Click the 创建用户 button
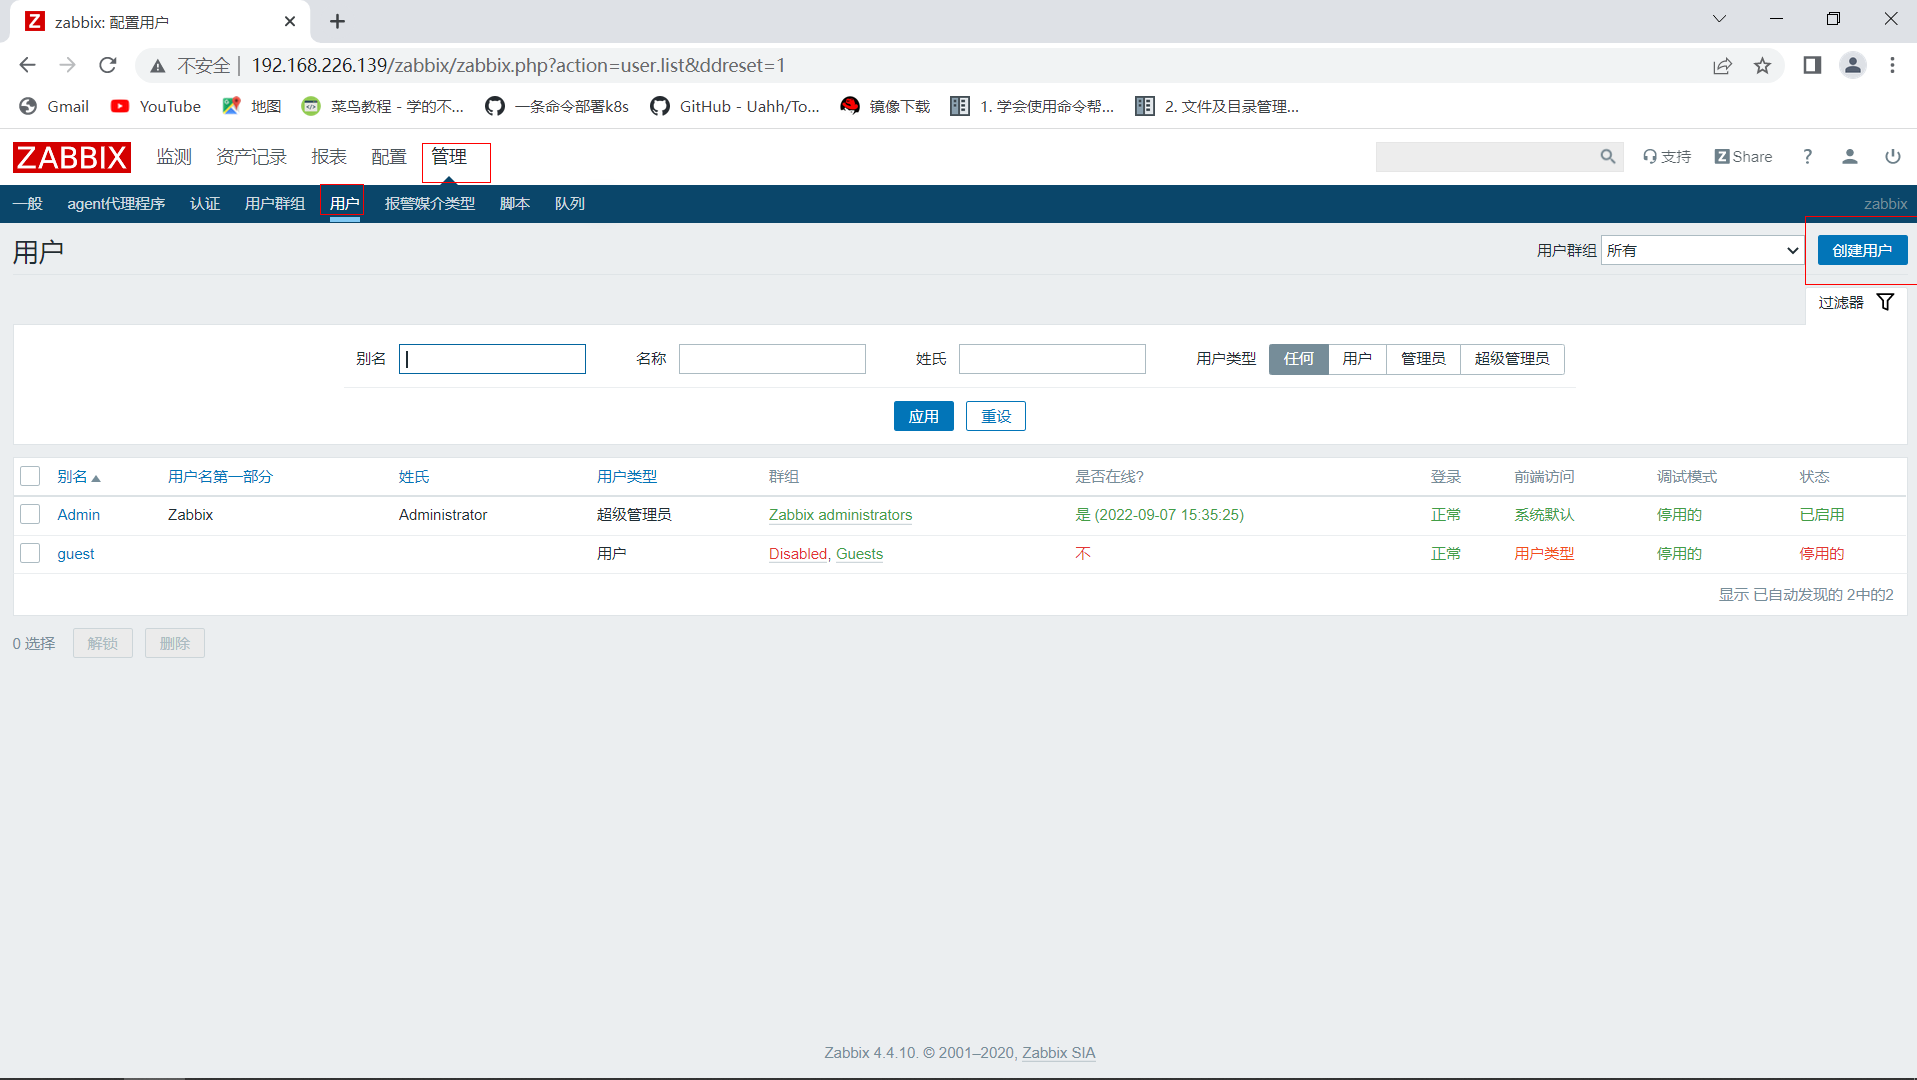Screen dimensions: 1917x1080 click(x=1862, y=250)
